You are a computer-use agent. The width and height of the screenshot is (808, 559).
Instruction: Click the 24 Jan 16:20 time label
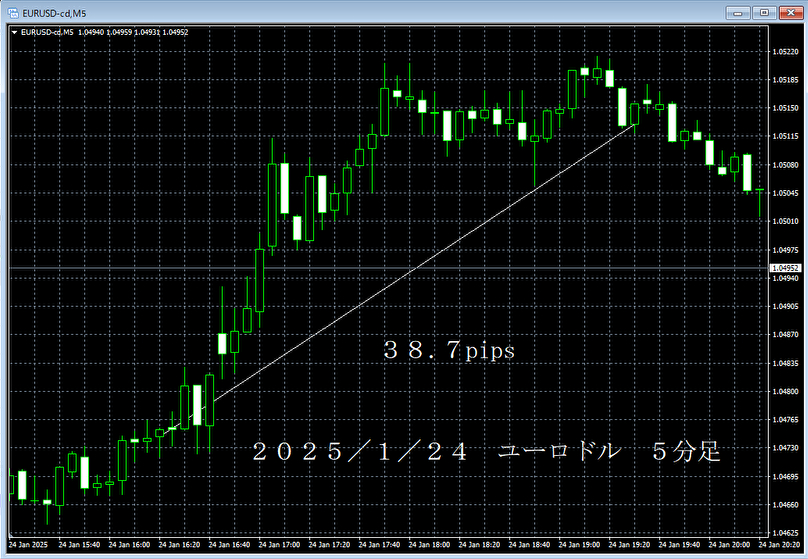[x=179, y=545]
